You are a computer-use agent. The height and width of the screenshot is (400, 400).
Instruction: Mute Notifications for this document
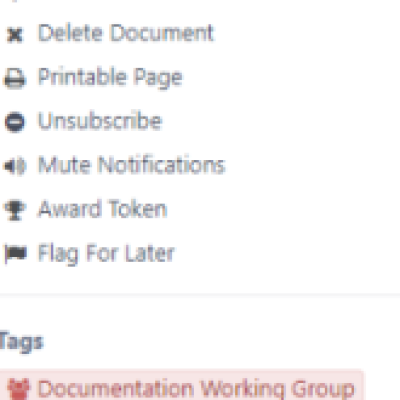(132, 165)
